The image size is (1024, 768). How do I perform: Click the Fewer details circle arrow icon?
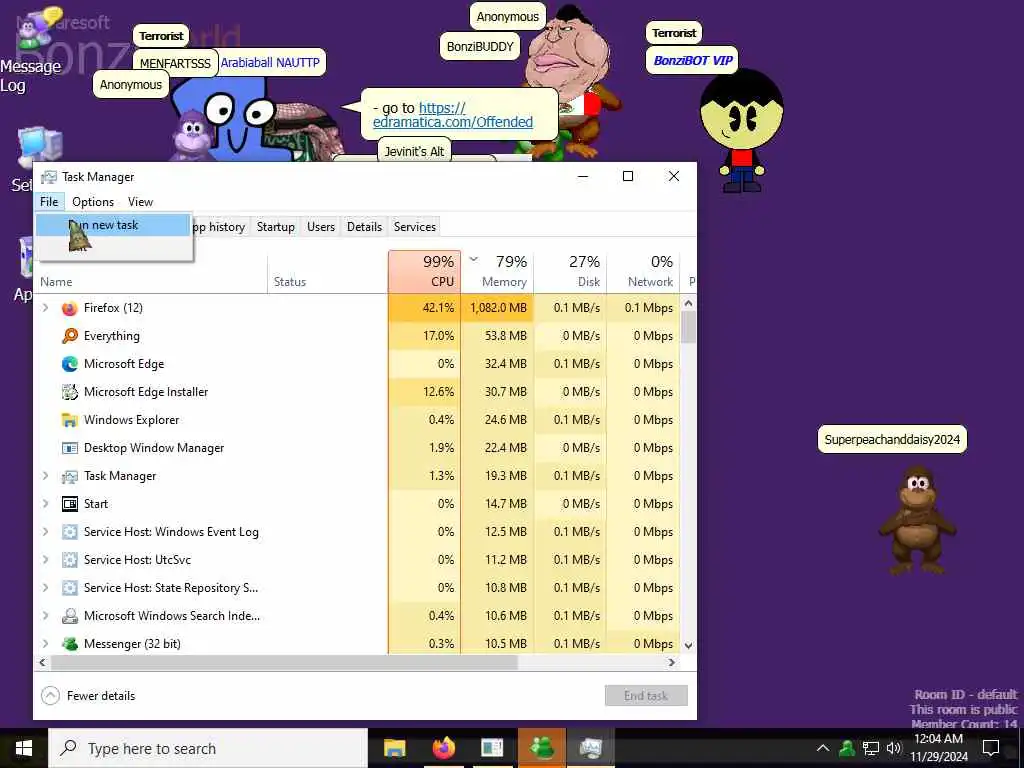[x=50, y=696]
